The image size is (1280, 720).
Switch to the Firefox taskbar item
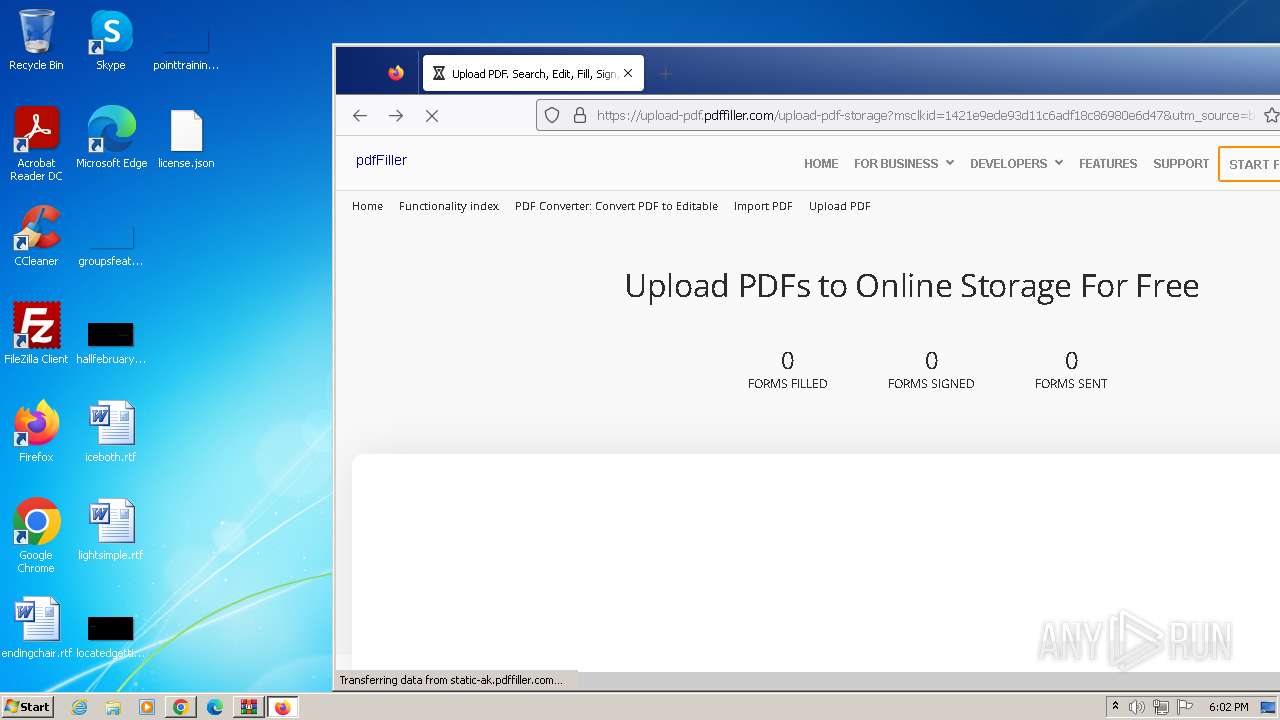pos(282,707)
